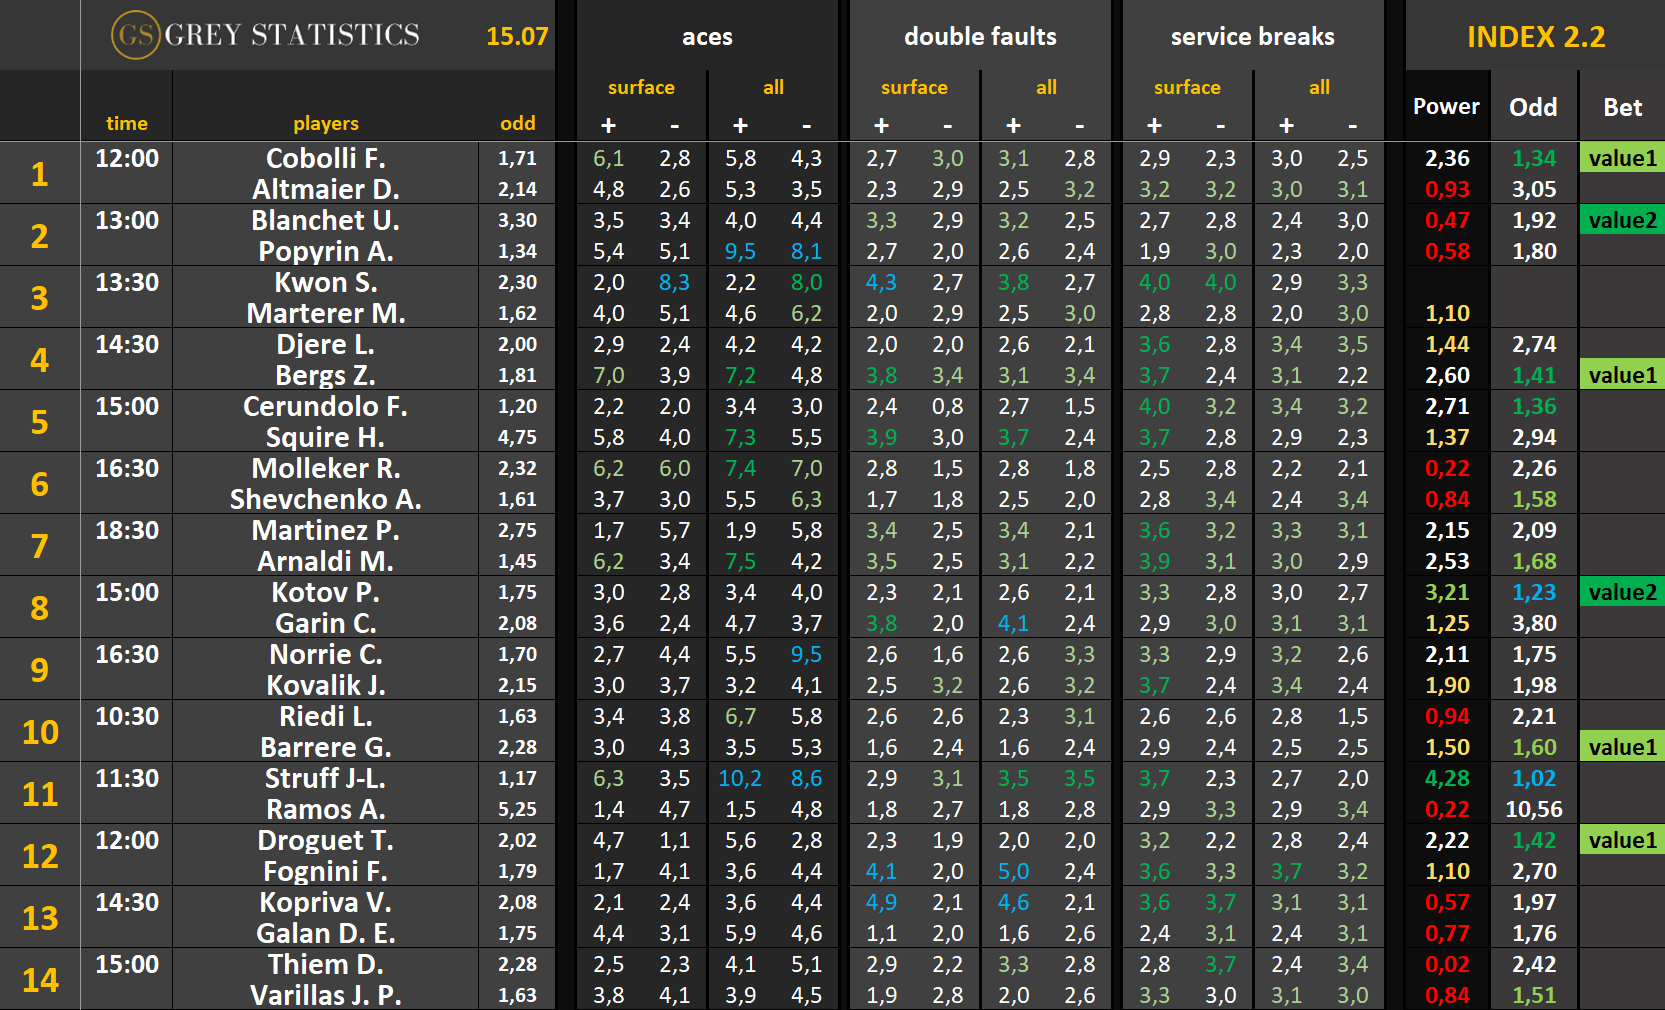Click player name Cerundolo F.
The image size is (1665, 1010).
(325, 406)
